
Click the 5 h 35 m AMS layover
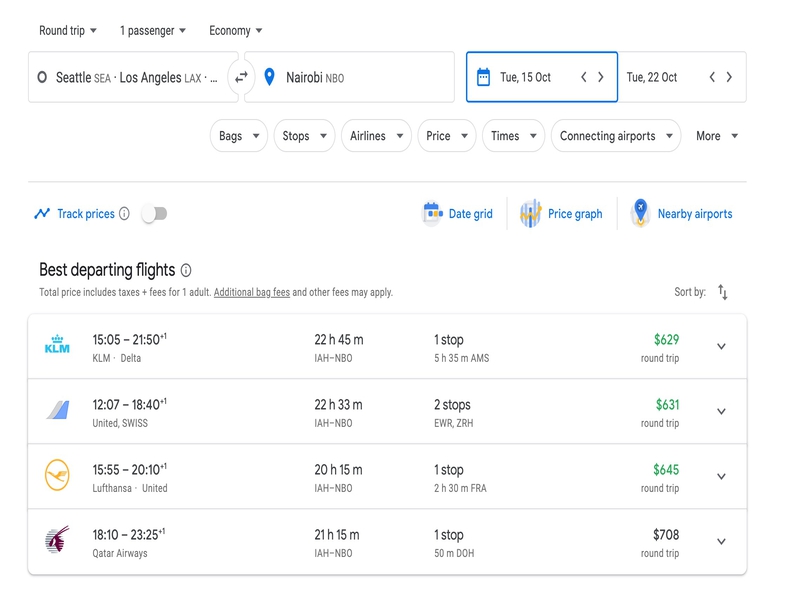coord(461,358)
